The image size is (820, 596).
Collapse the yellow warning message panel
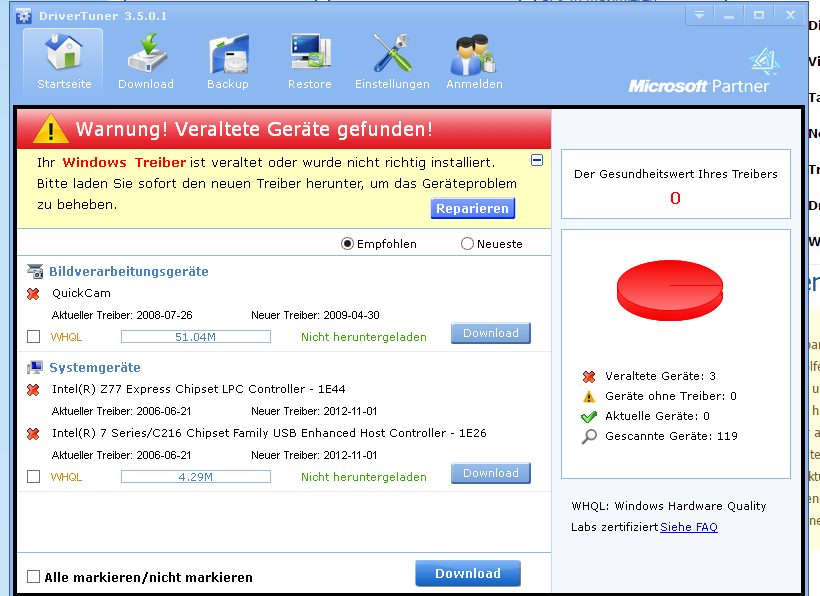point(537,160)
